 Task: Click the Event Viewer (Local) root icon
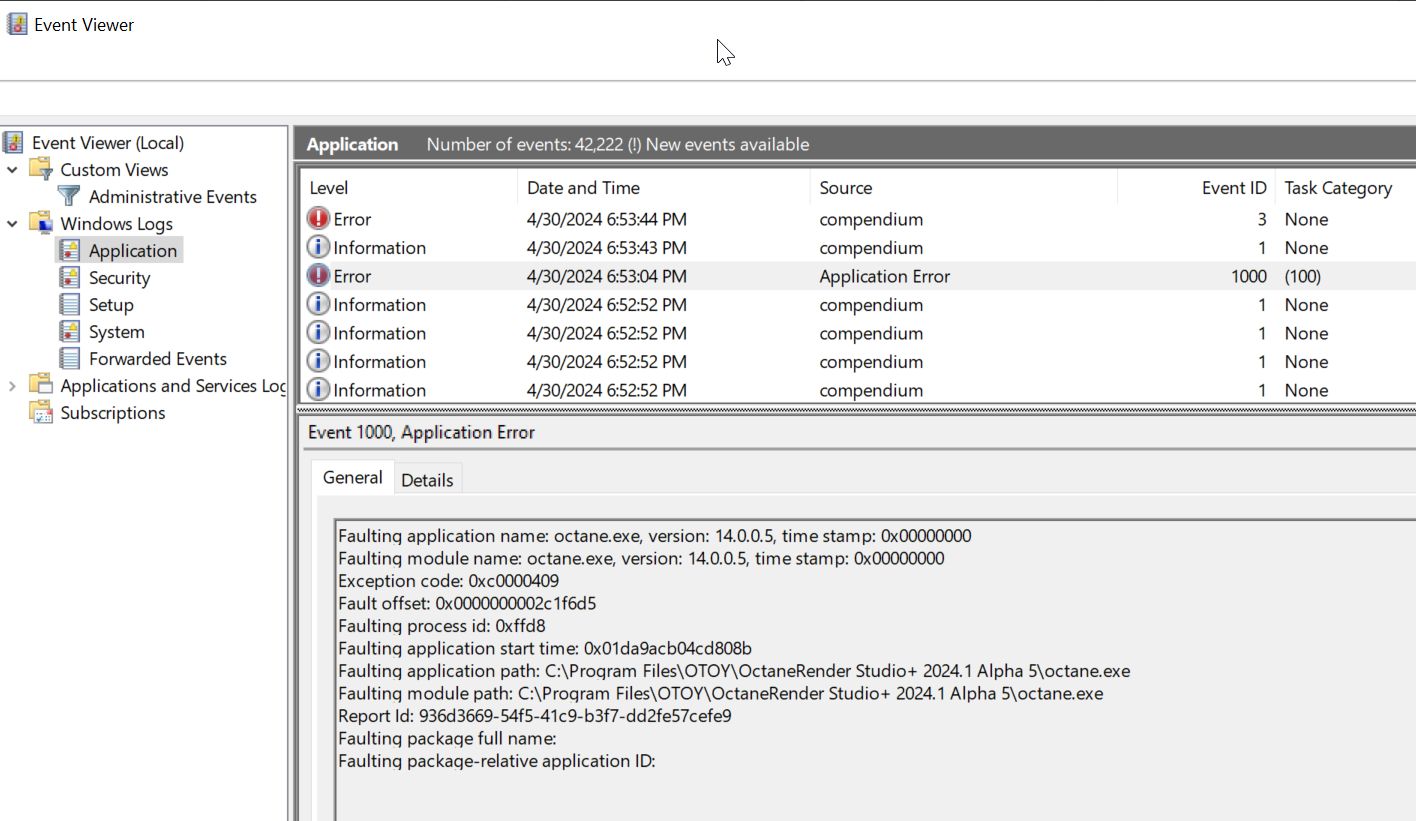point(16,143)
